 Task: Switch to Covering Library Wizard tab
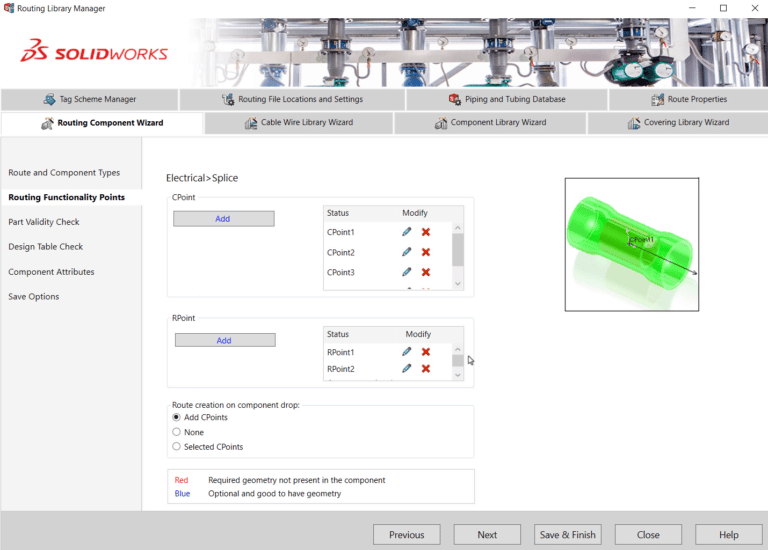678,123
